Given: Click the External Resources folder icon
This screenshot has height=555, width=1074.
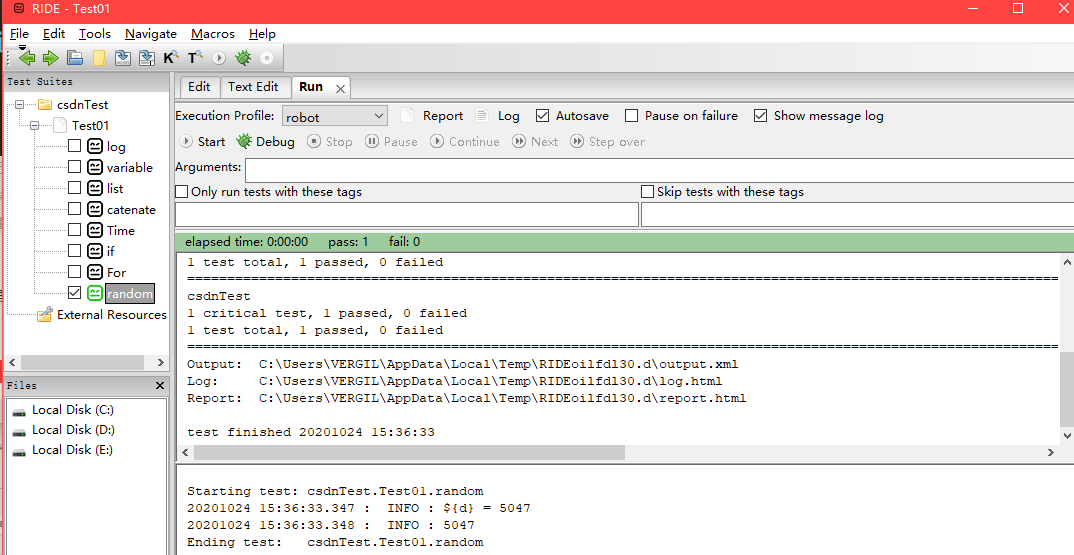Looking at the screenshot, I should pos(45,314).
